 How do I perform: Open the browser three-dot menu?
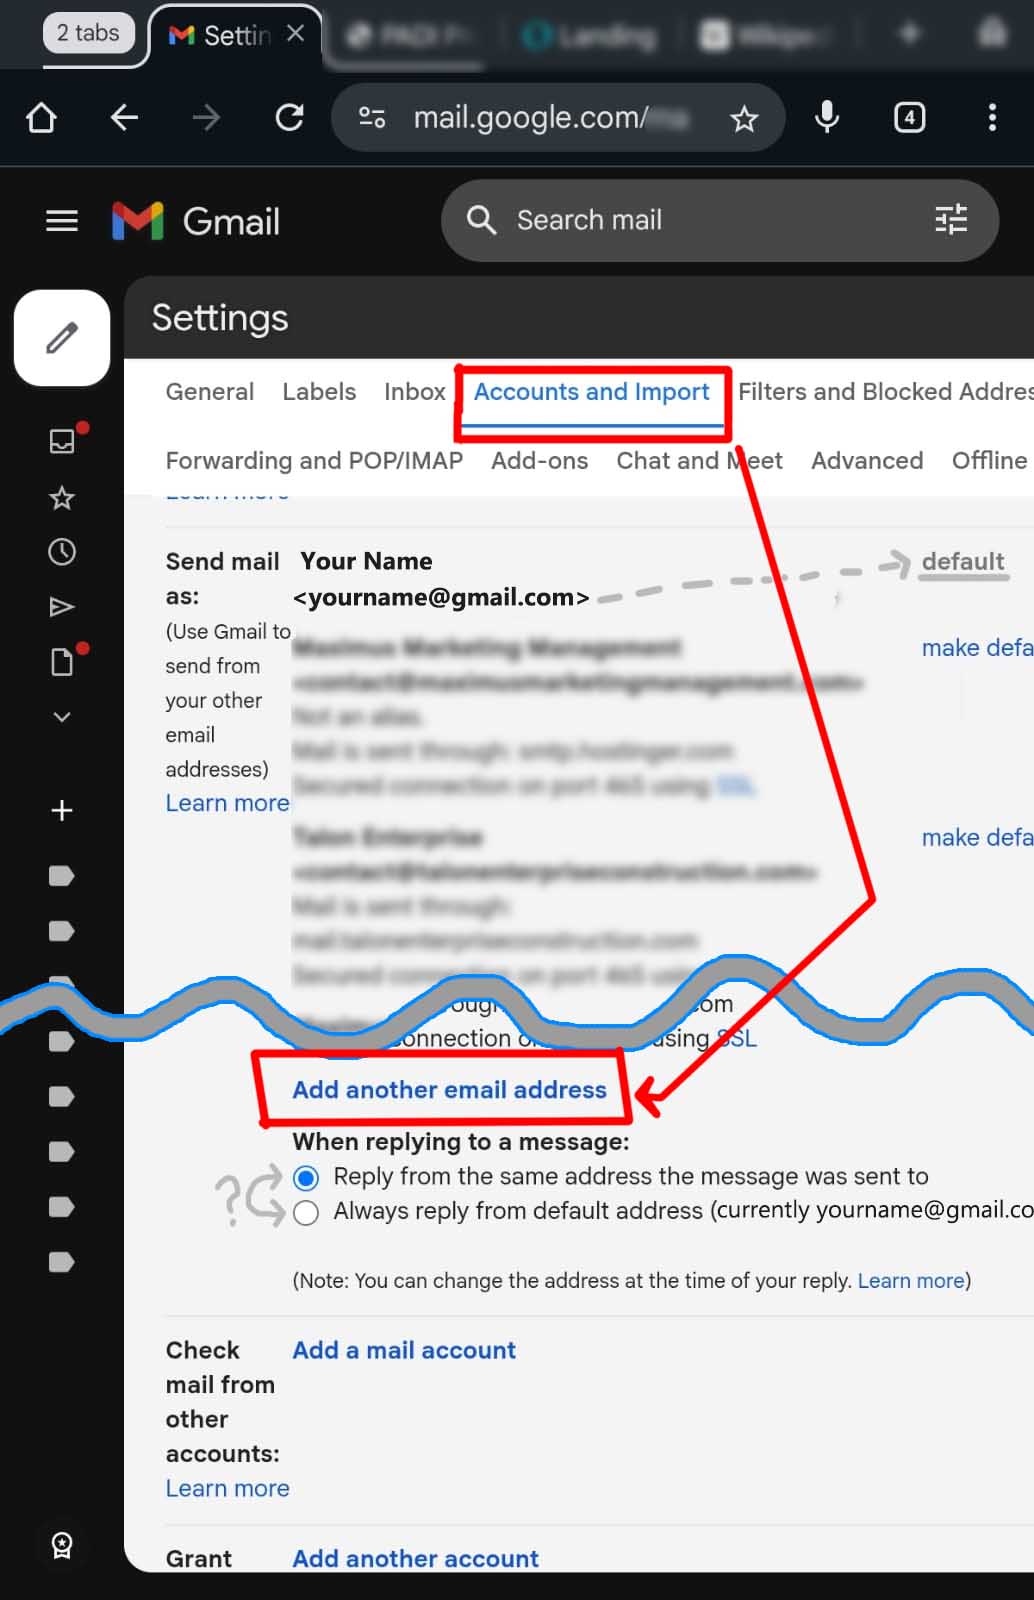pyautogui.click(x=991, y=118)
